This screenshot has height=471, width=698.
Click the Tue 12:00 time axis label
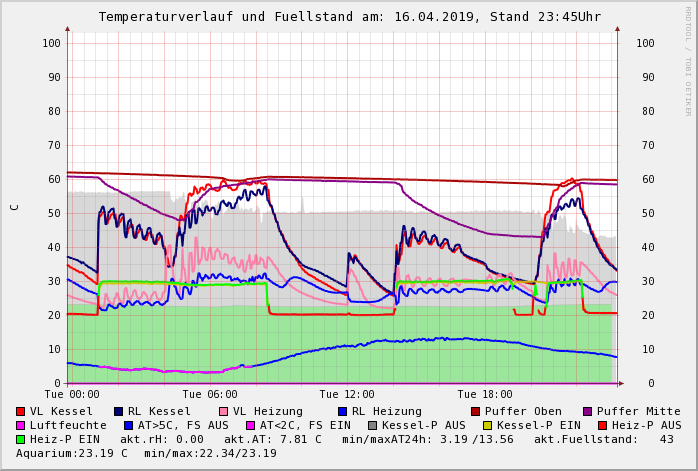(x=347, y=394)
